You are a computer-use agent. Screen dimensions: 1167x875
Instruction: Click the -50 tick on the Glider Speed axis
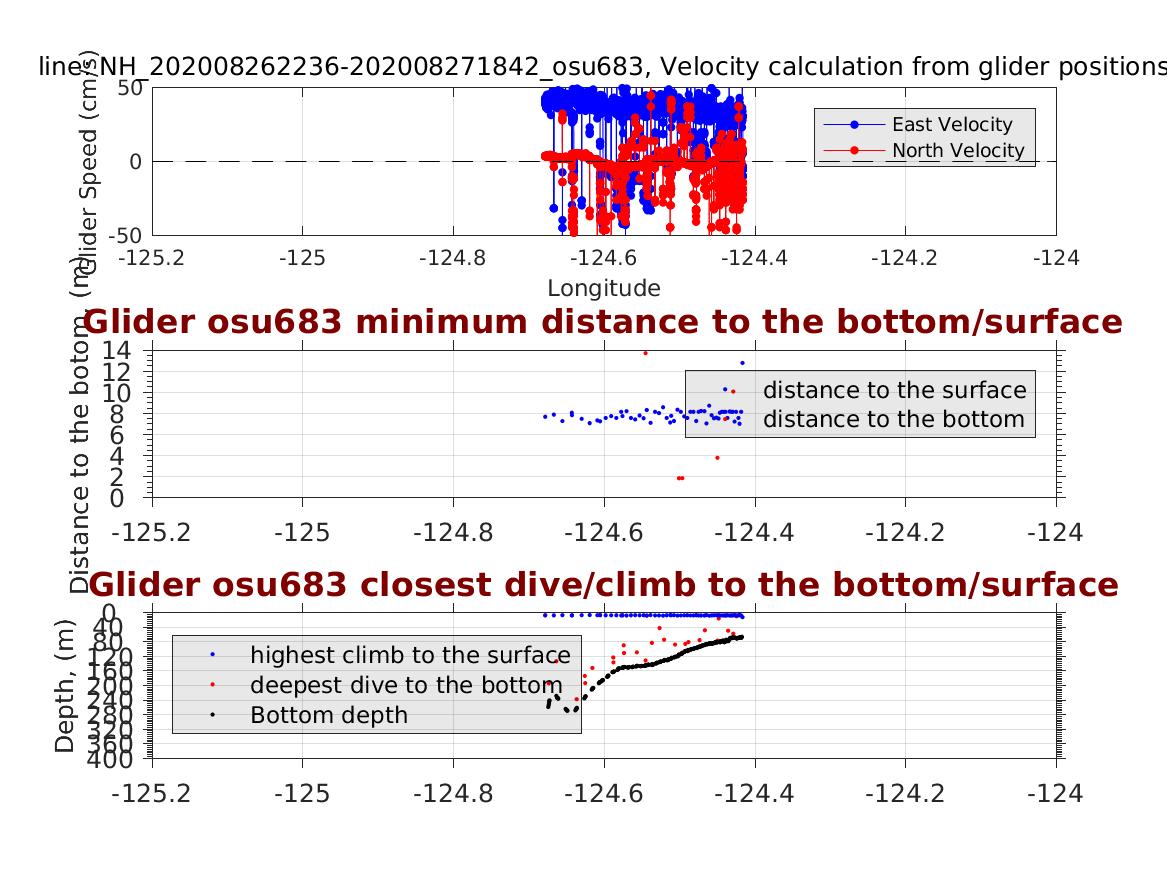point(125,235)
